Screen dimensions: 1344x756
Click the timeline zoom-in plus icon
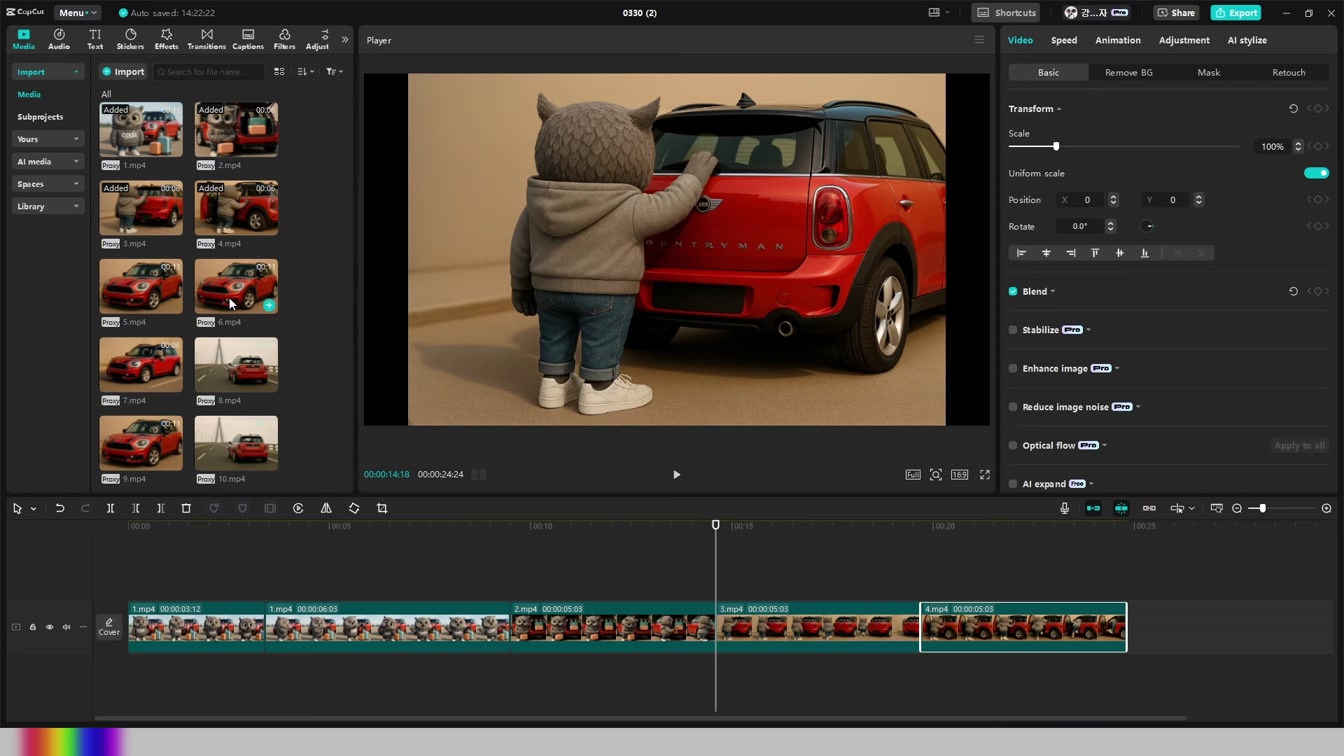coord(1327,508)
